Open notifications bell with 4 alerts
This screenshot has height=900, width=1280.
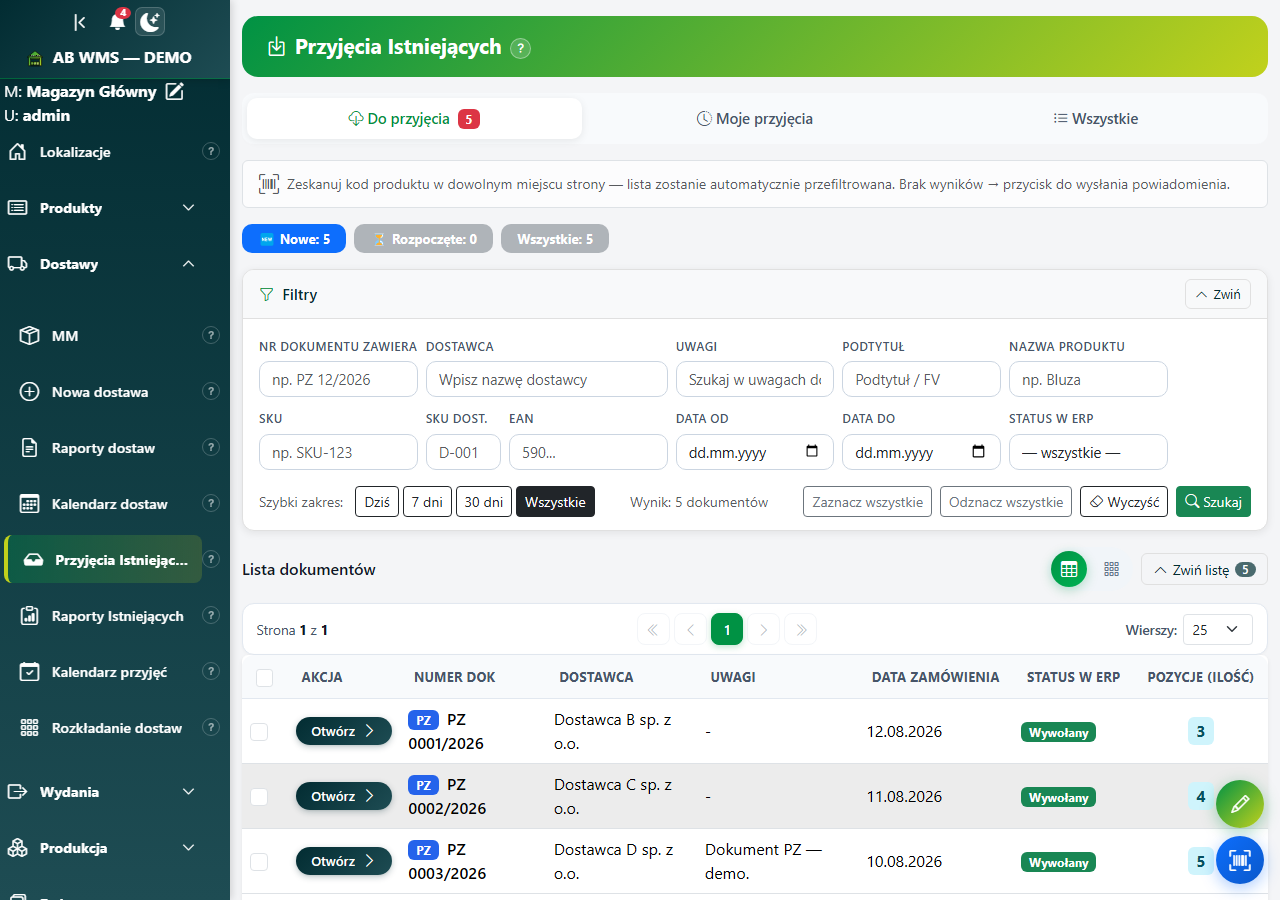point(118,21)
